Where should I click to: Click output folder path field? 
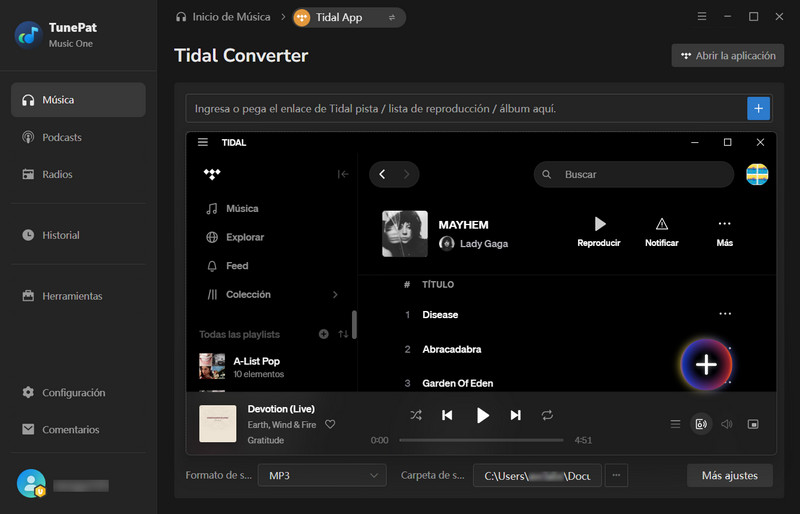[x=537, y=476]
